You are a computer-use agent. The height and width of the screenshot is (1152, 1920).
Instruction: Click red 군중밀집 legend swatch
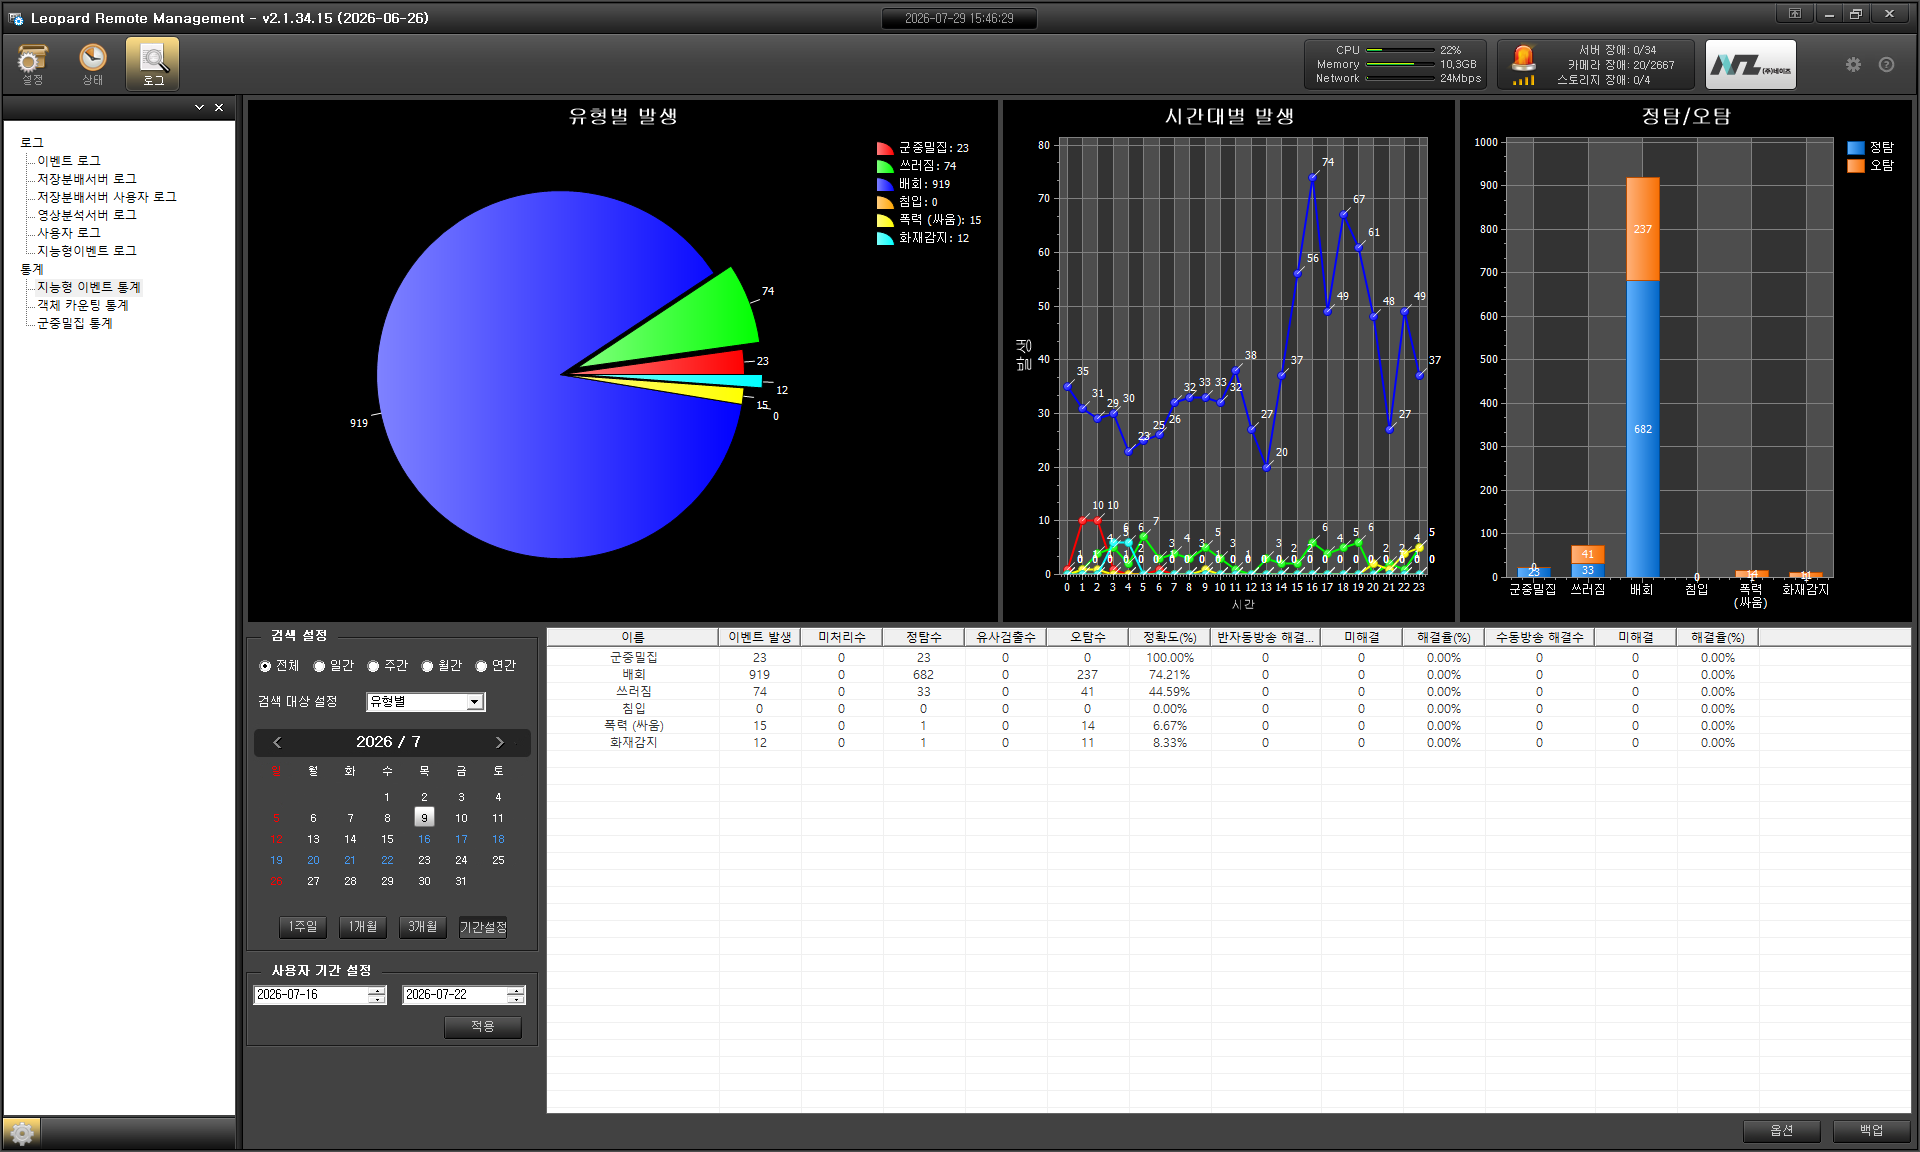pos(885,148)
